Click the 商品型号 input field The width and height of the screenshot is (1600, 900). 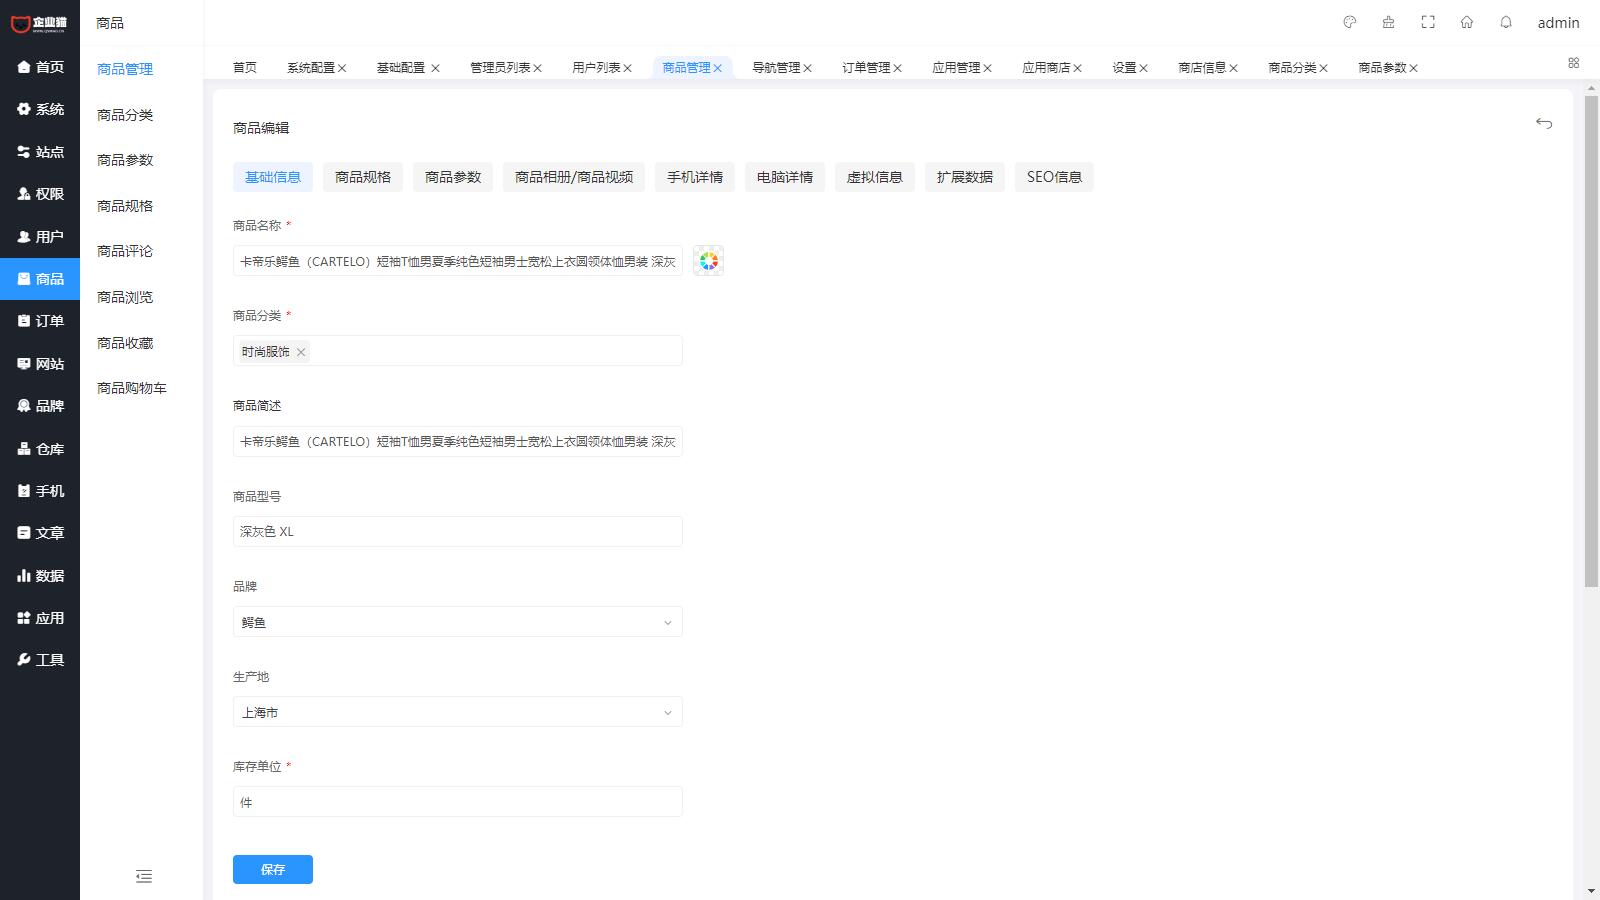[457, 532]
